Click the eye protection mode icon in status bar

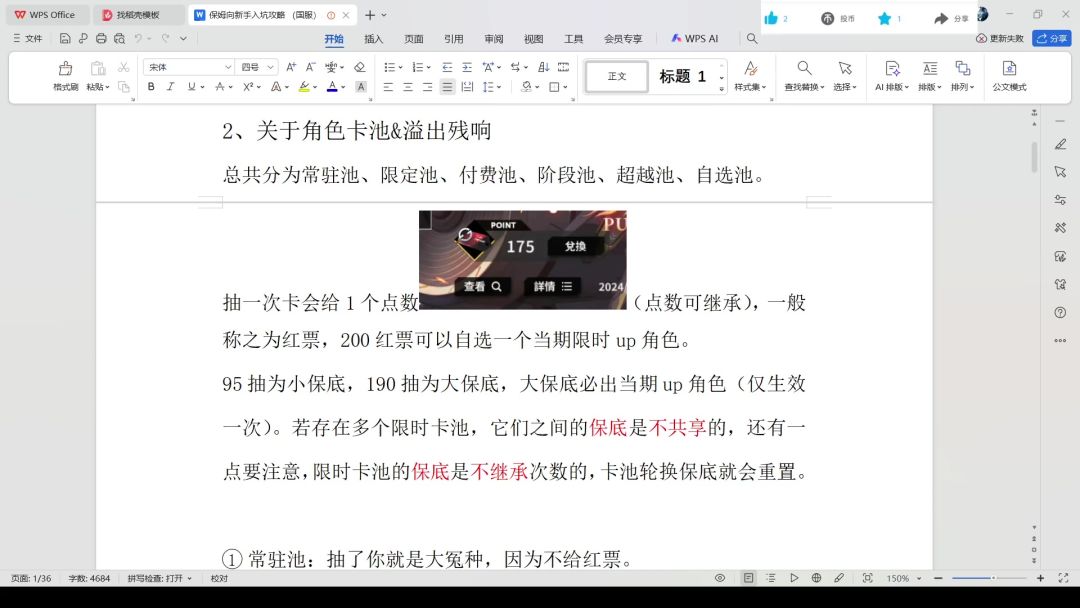pyautogui.click(x=720, y=578)
